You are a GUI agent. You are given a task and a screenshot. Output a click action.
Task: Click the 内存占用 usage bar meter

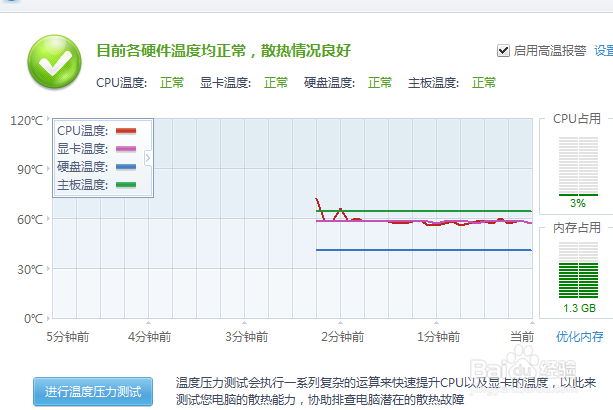578,270
